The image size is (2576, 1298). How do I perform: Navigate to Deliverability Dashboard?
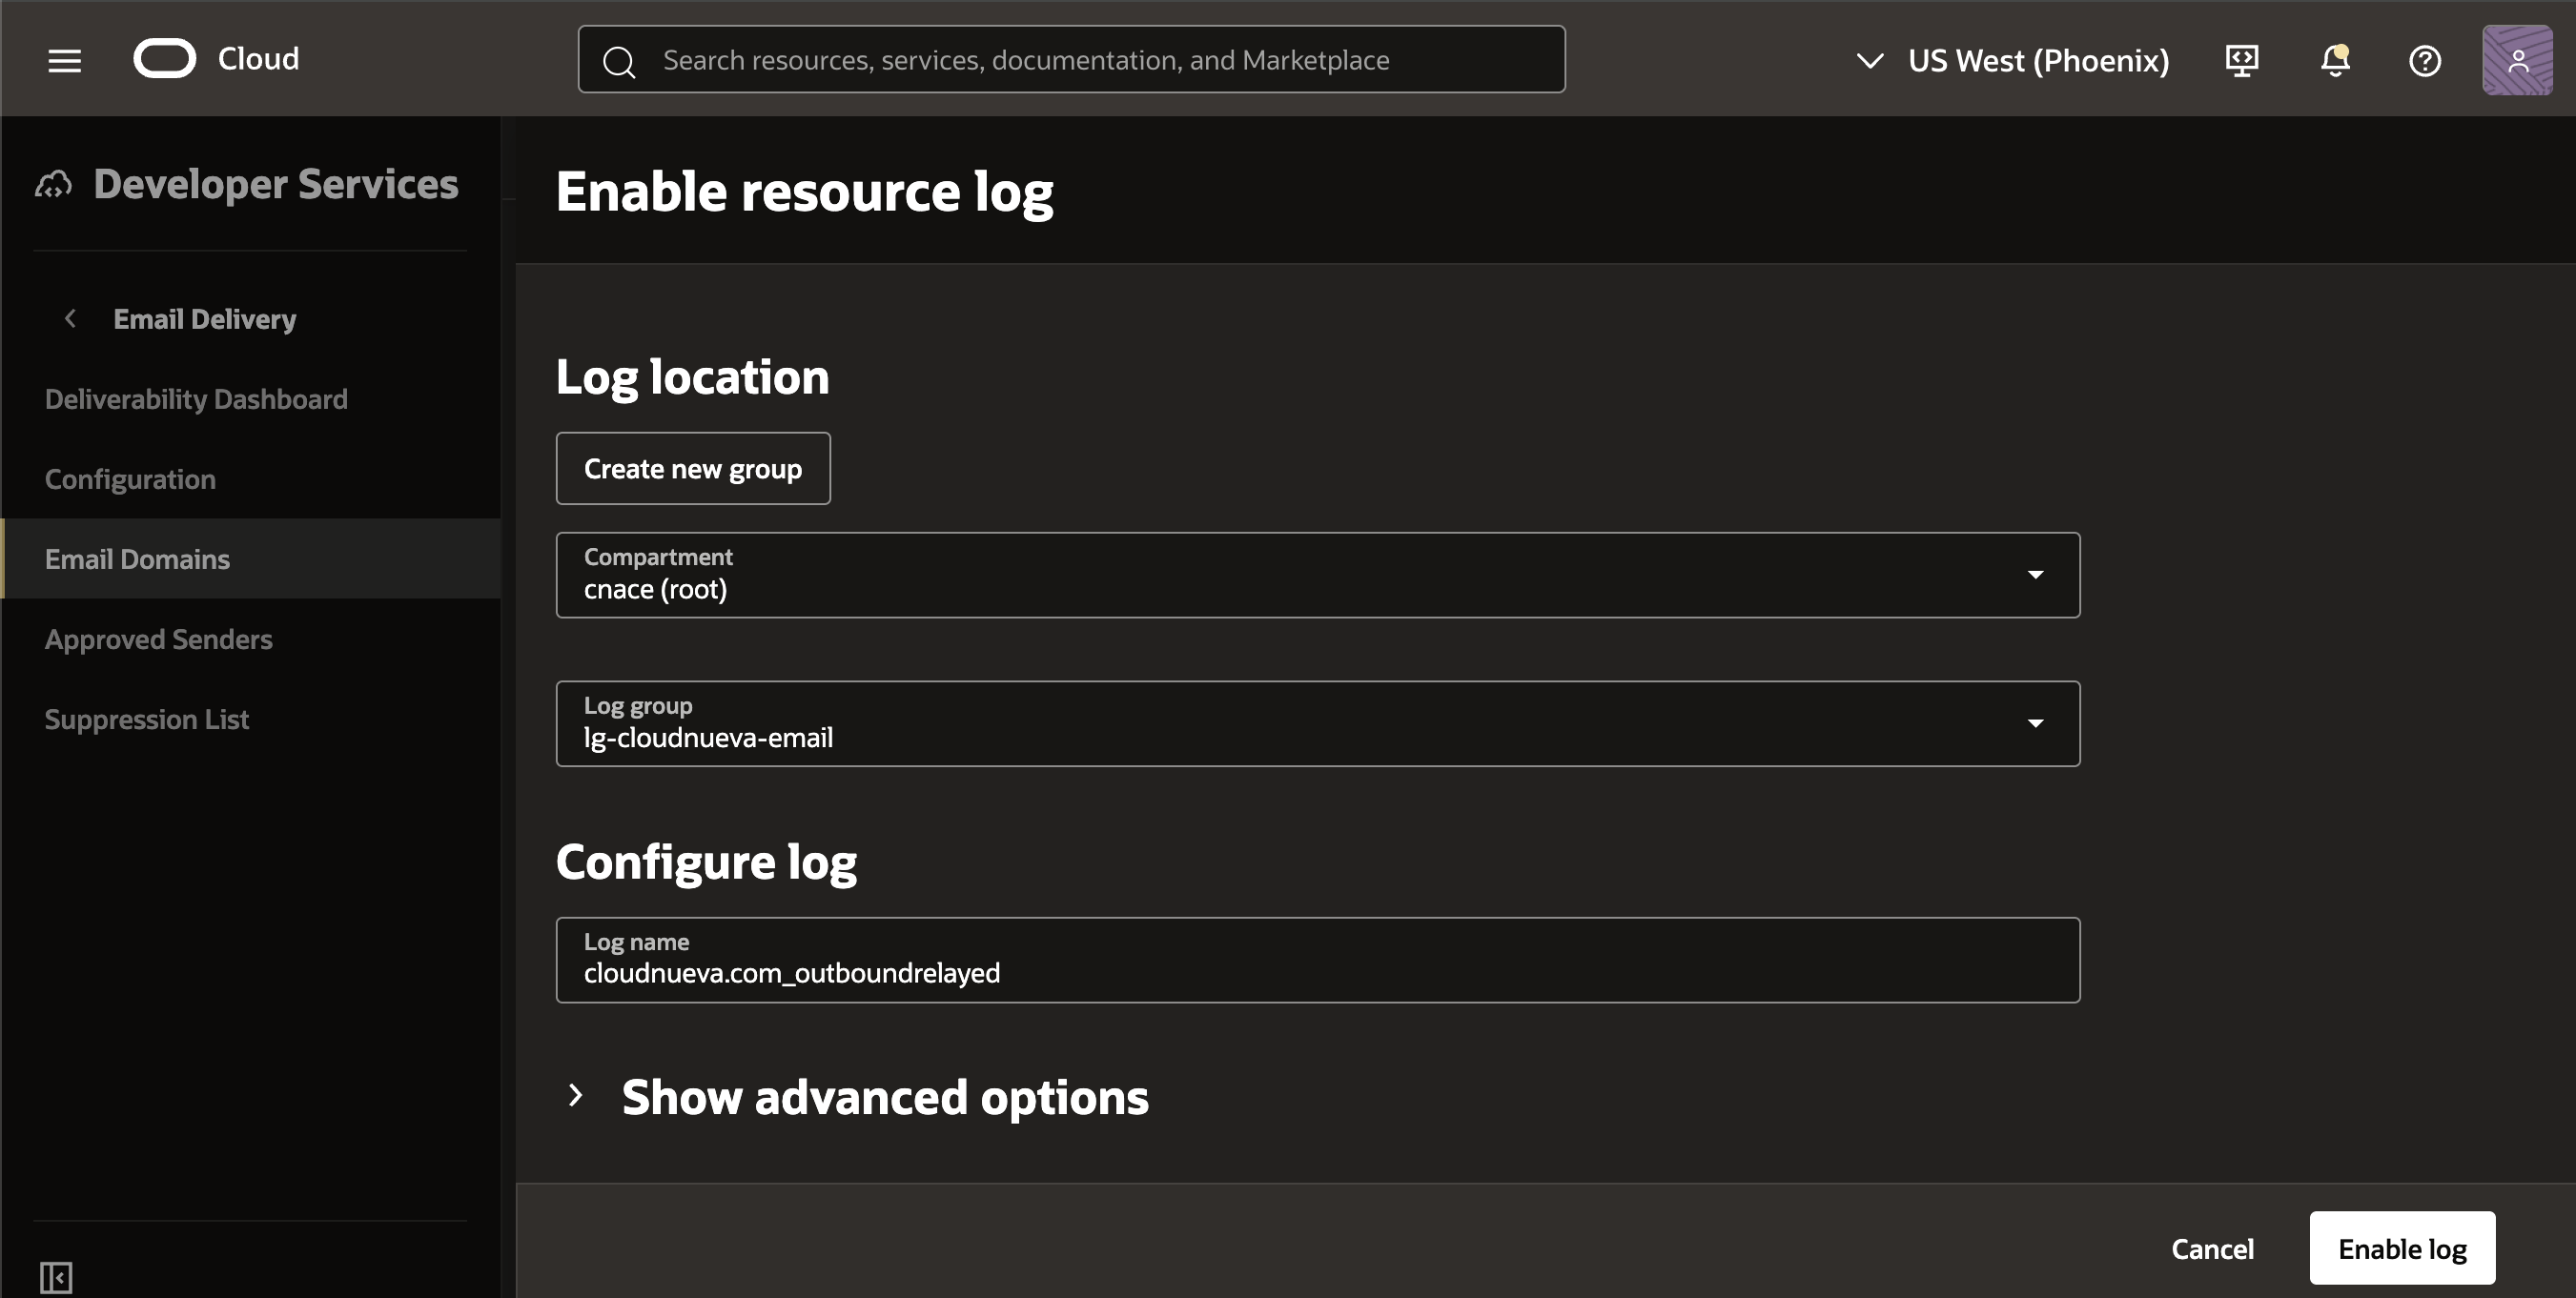click(x=196, y=399)
